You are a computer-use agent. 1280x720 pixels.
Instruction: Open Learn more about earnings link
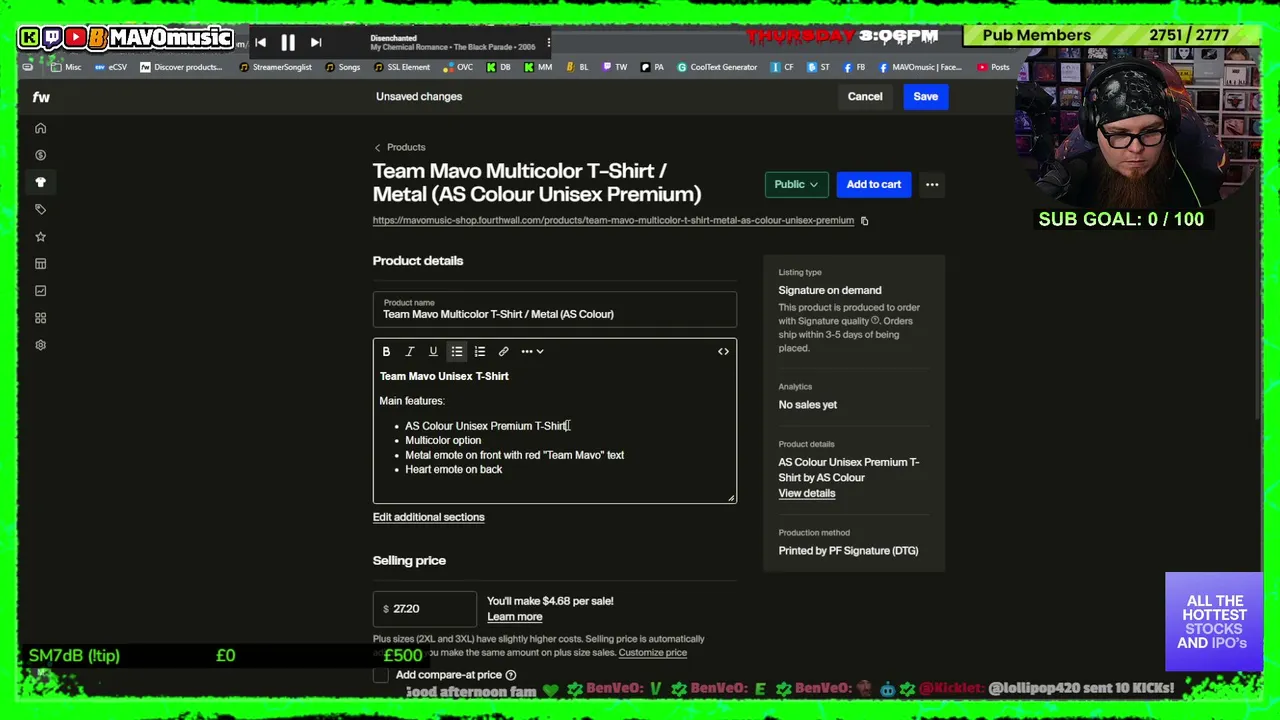click(515, 617)
